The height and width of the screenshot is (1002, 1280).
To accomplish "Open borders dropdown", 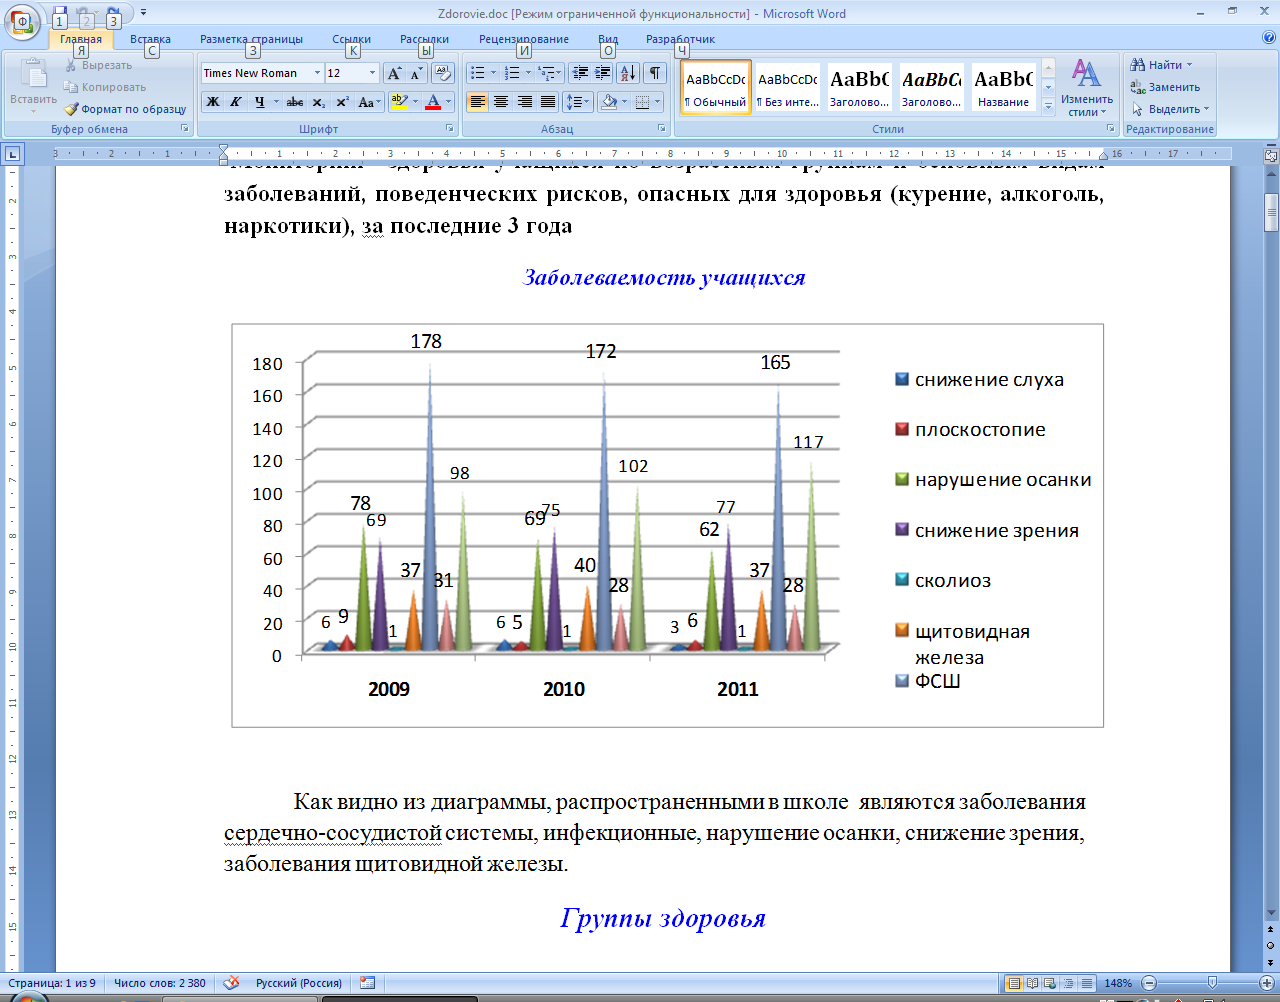I will (x=658, y=102).
